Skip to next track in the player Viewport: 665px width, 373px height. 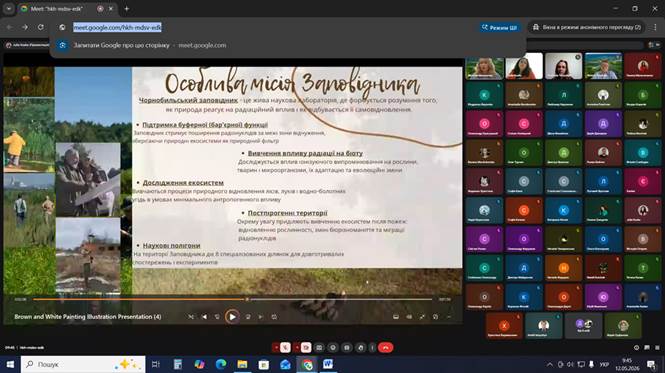click(x=261, y=317)
